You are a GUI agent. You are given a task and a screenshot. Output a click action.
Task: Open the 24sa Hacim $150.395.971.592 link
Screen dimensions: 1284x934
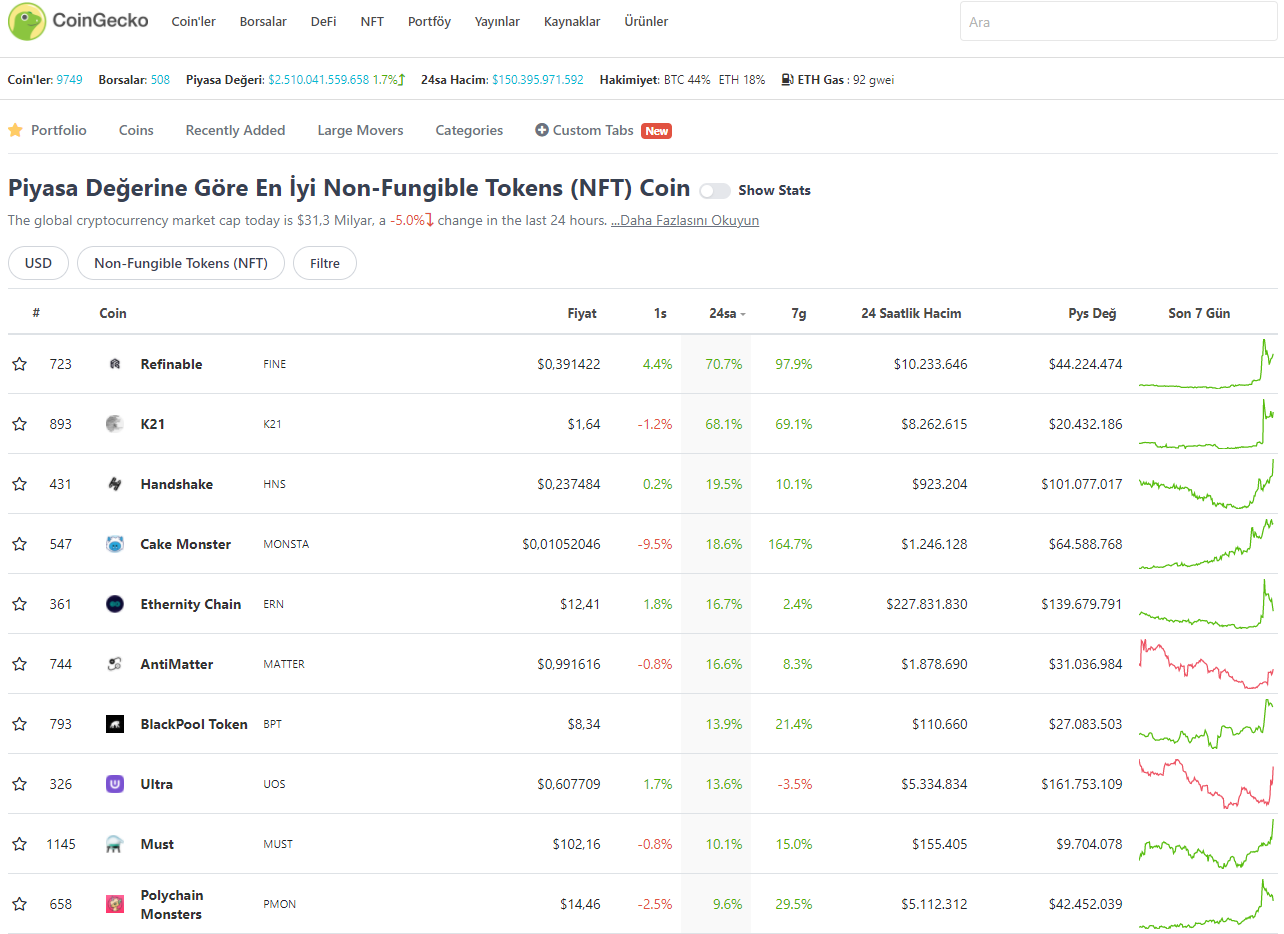[x=538, y=79]
